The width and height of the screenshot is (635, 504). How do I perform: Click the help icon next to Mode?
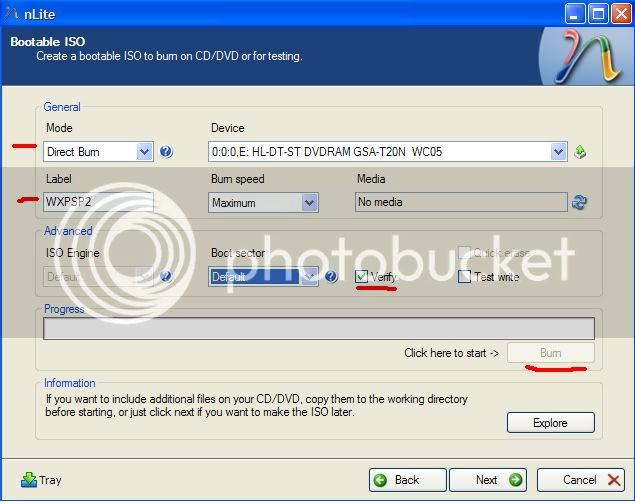point(166,152)
